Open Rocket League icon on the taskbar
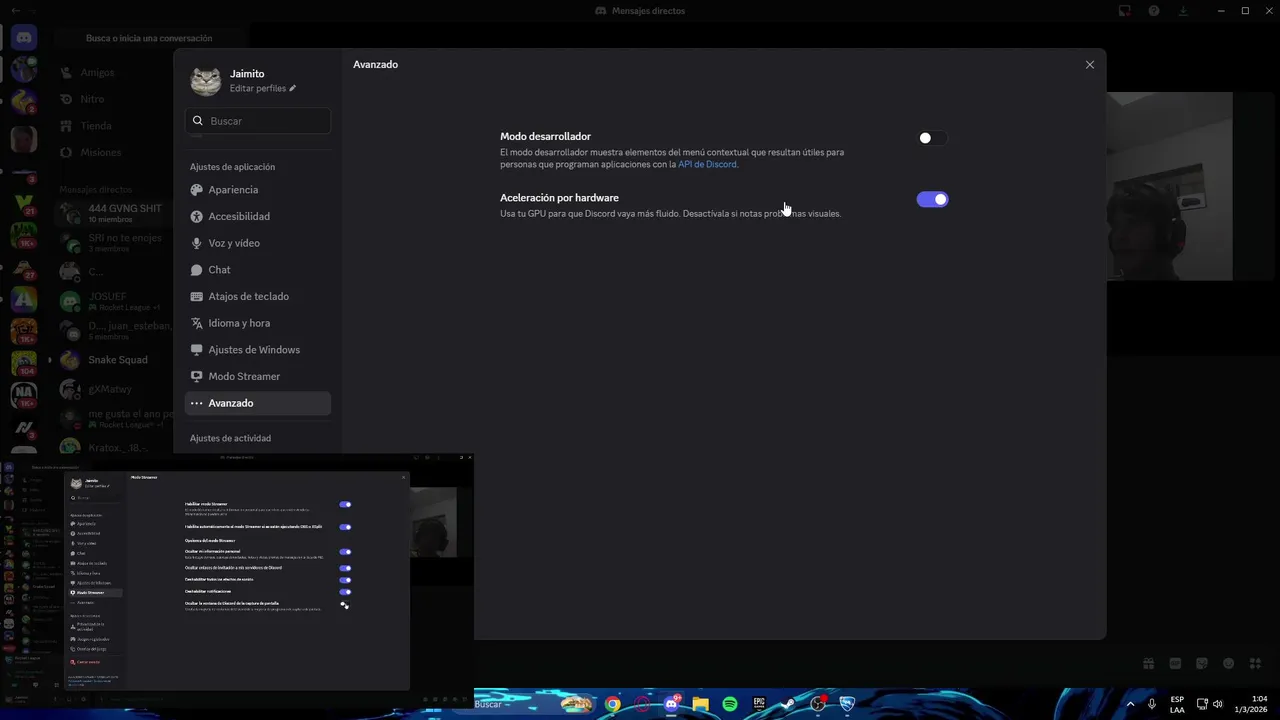 [x=848, y=704]
